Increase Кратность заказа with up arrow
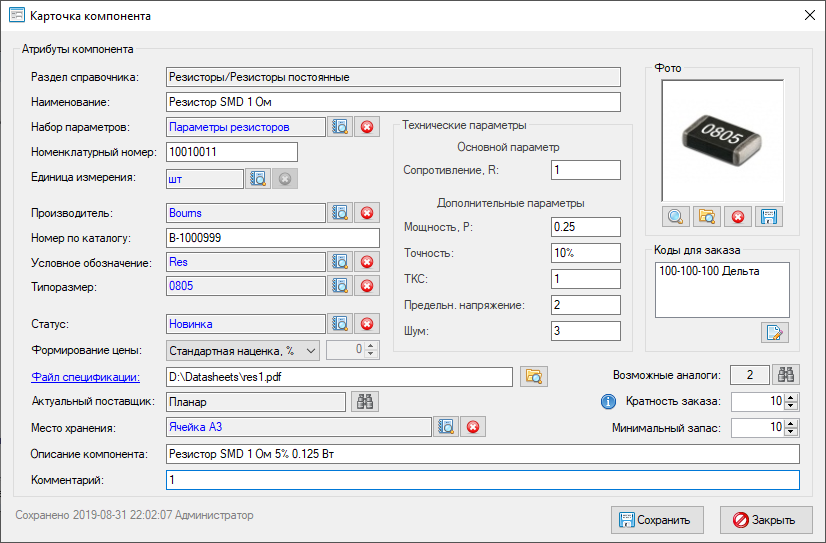This screenshot has width=826, height=543. coord(791,397)
